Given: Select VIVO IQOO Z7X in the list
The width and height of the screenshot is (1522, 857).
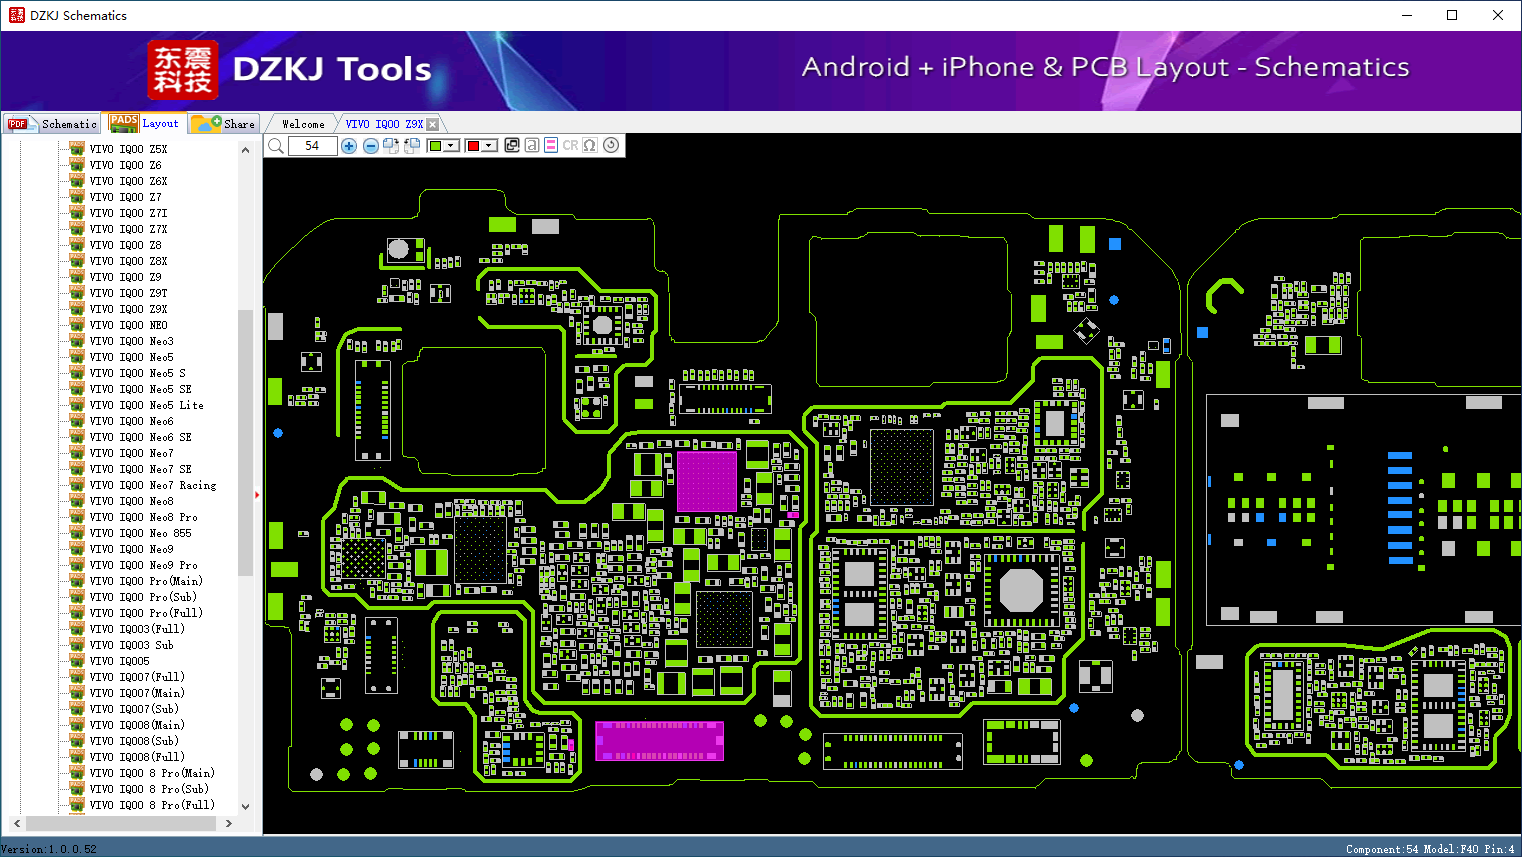Looking at the screenshot, I should [x=129, y=229].
